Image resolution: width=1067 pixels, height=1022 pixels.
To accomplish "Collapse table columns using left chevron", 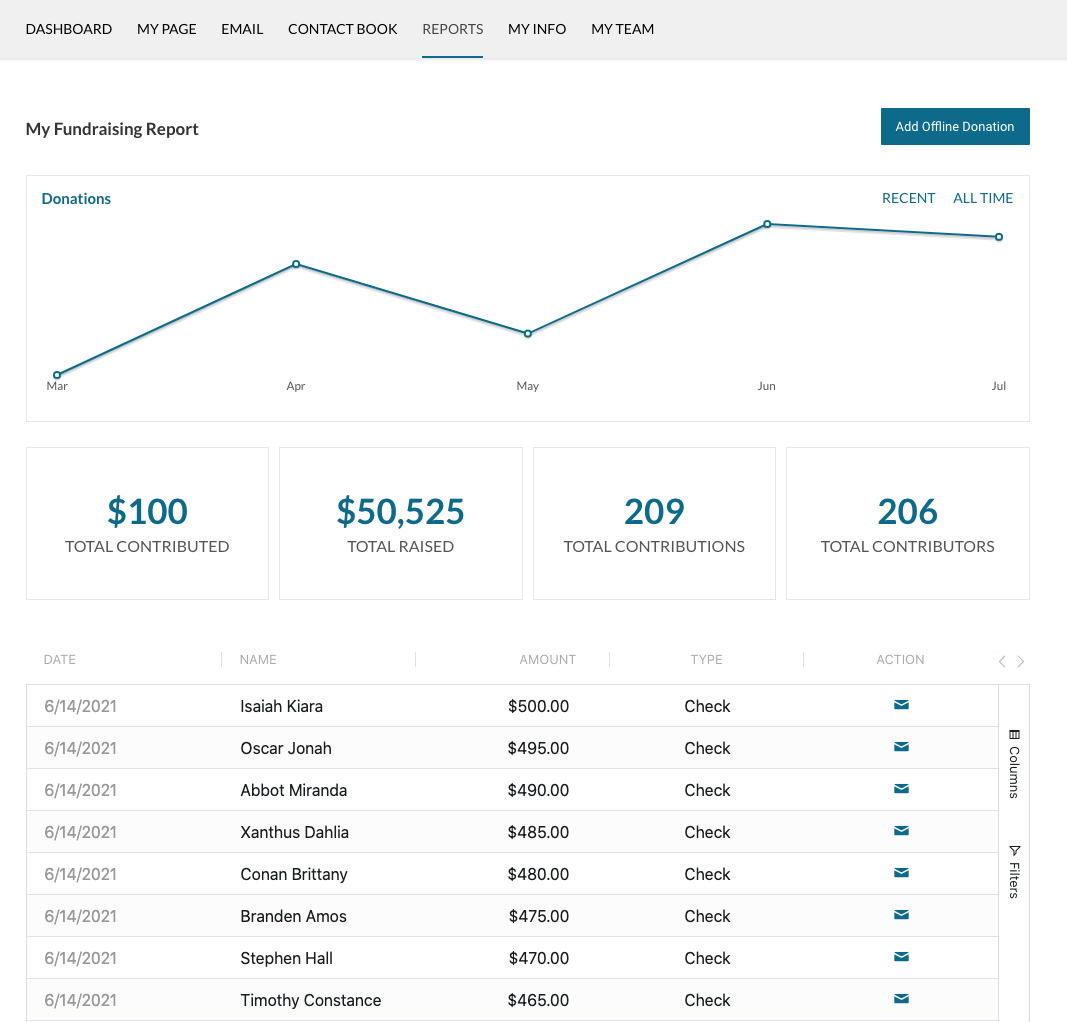I will point(1001,661).
